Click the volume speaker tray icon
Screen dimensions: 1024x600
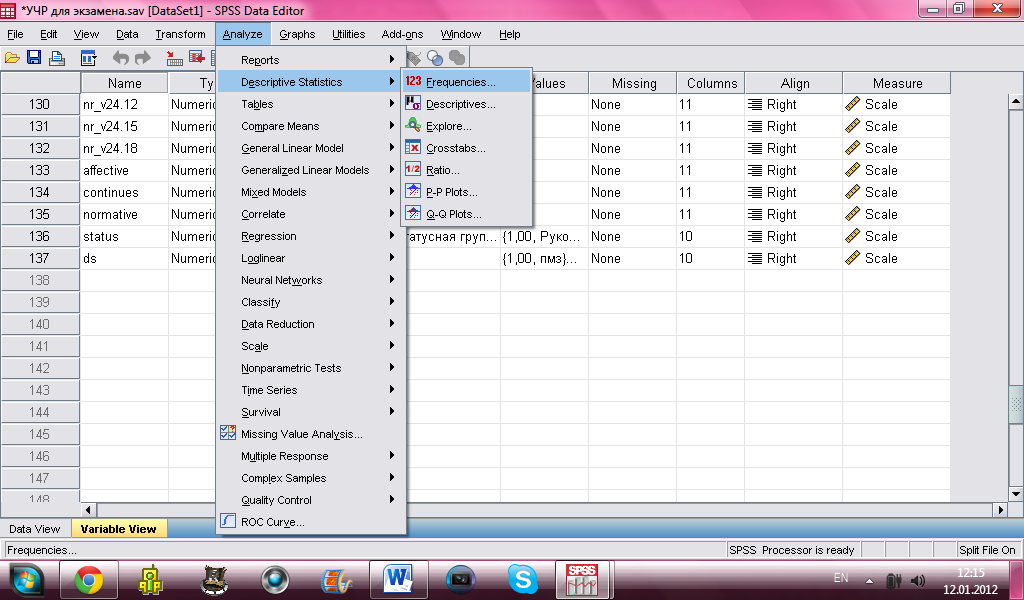pos(918,580)
